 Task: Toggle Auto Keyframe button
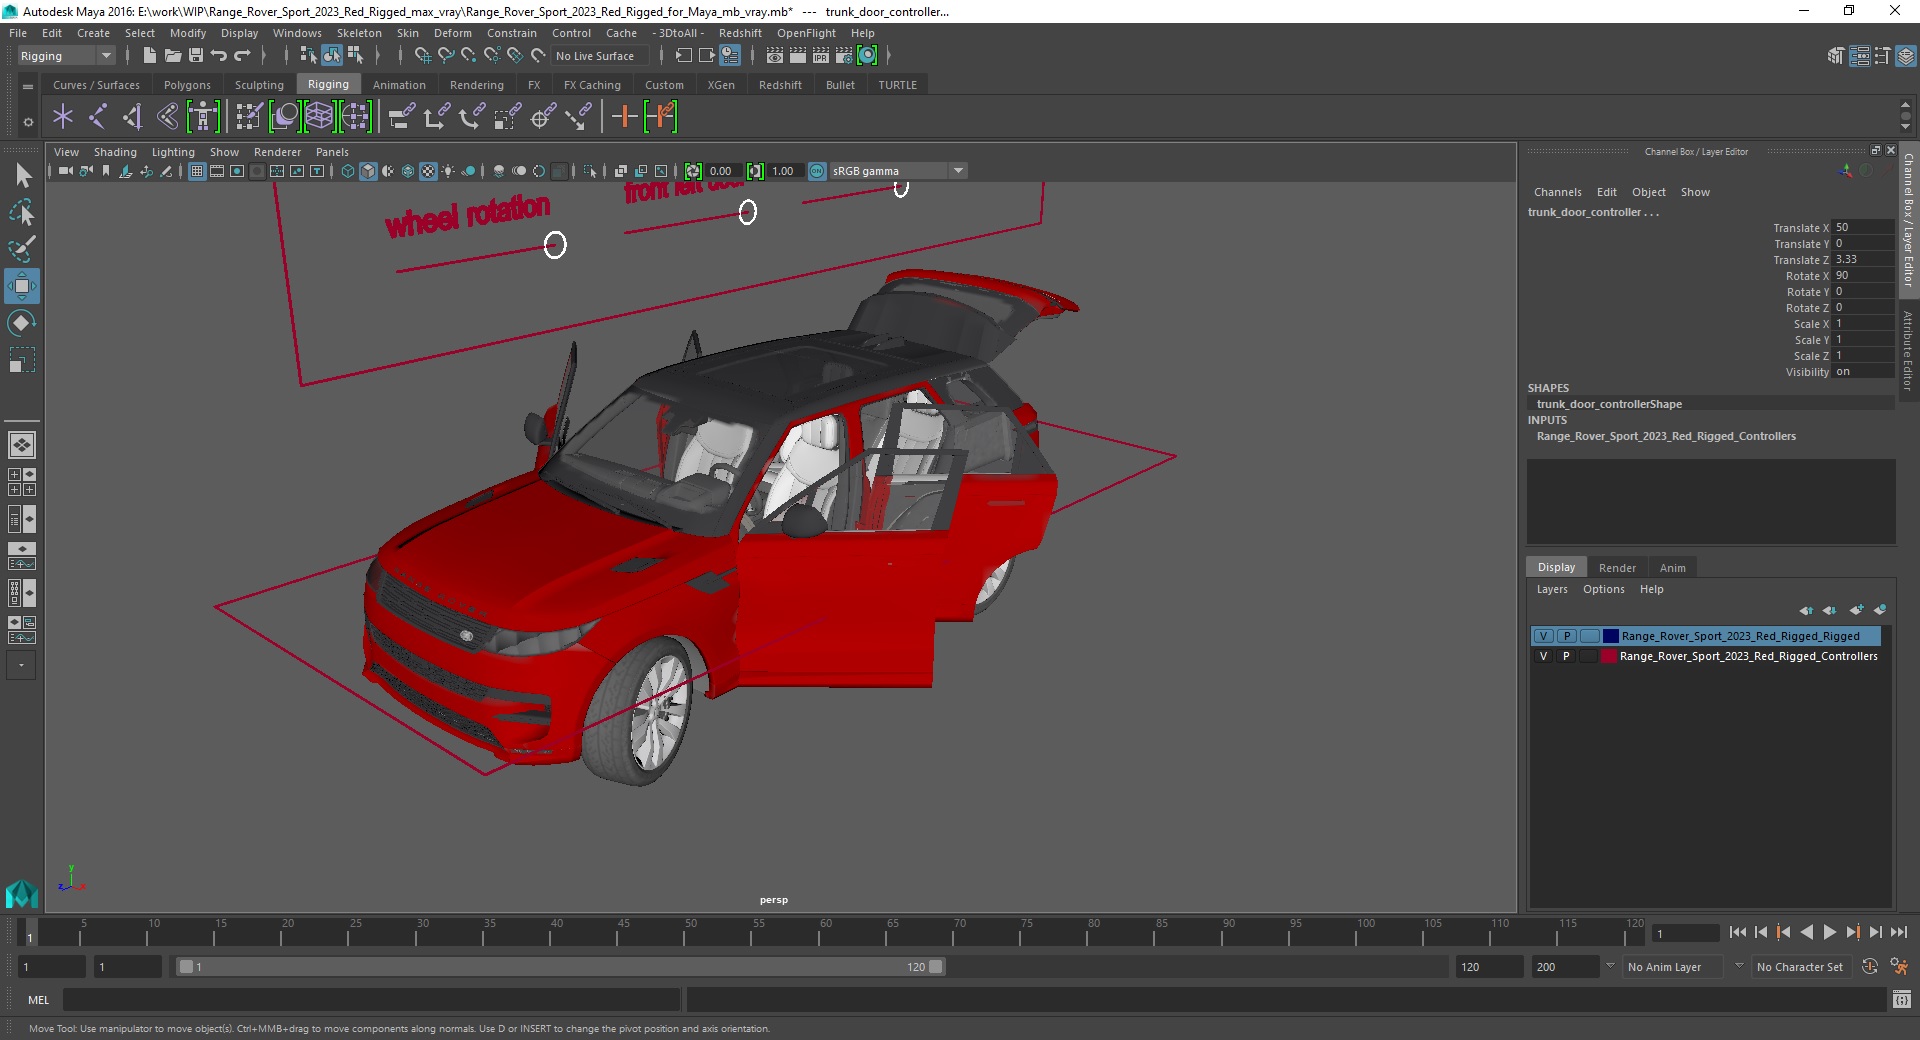pos(1870,967)
